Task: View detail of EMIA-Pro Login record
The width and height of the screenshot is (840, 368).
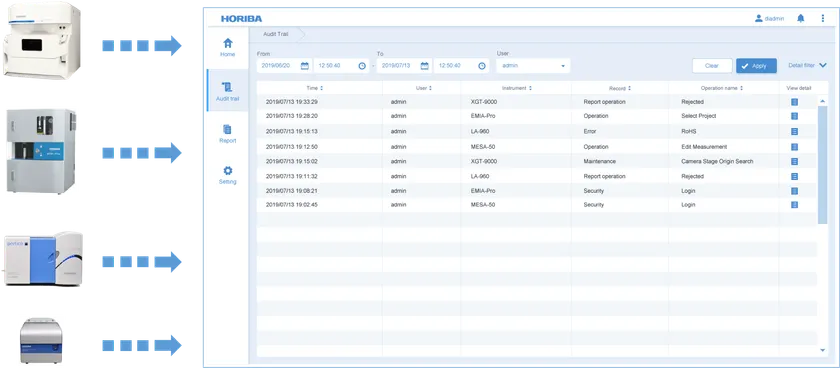Action: (x=794, y=191)
